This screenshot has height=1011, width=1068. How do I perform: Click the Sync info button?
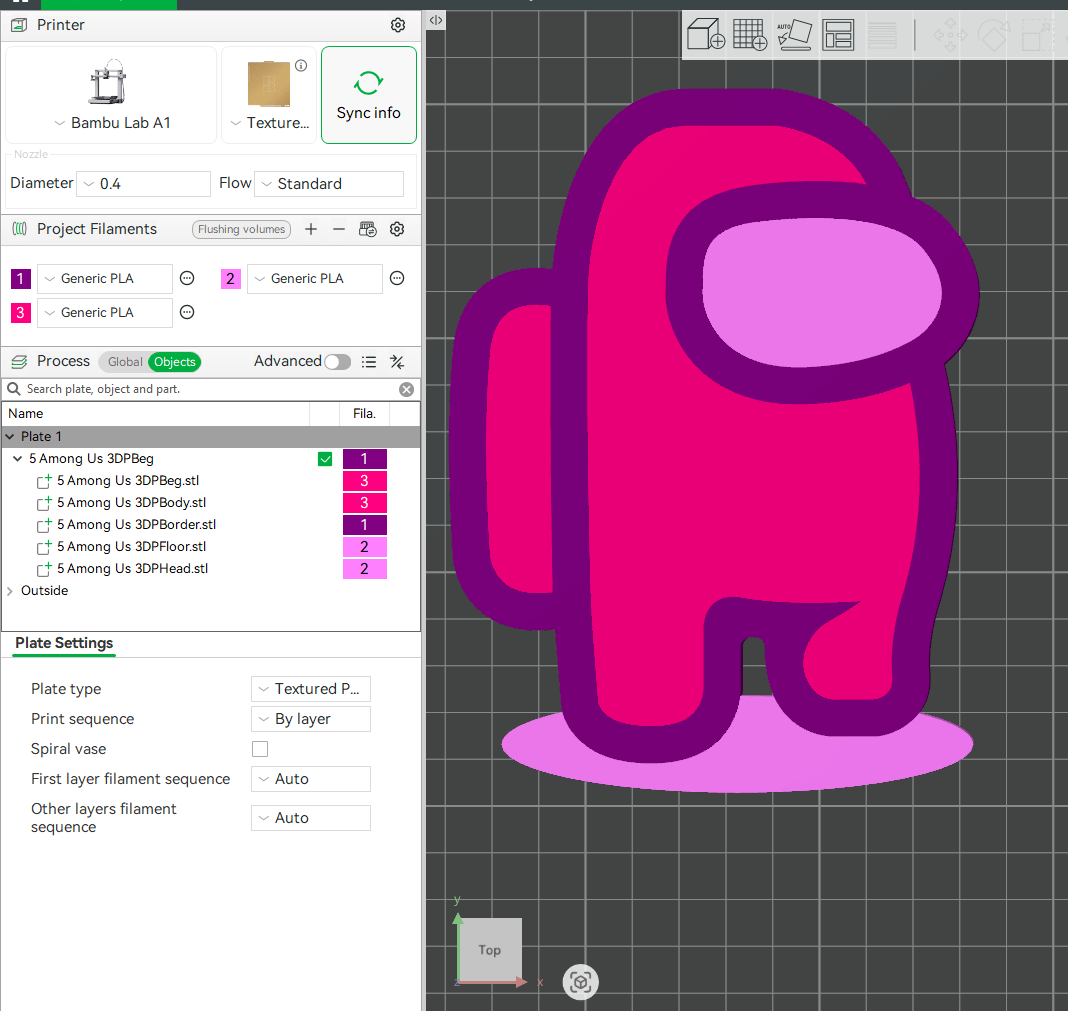(x=368, y=95)
